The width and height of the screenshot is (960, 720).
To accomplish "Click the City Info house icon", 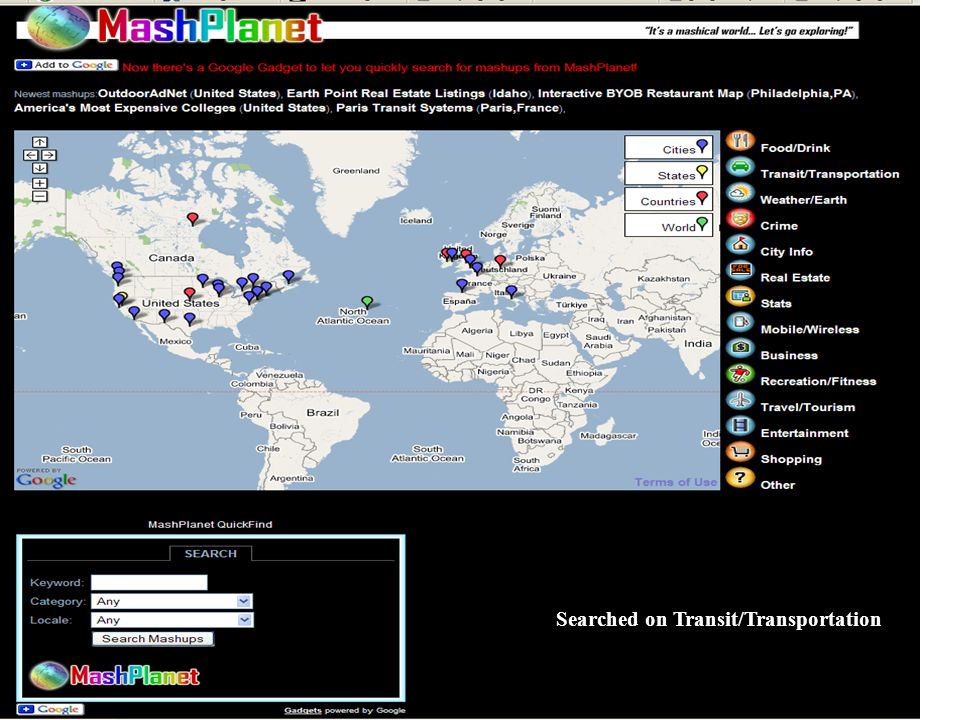I will tap(740, 244).
